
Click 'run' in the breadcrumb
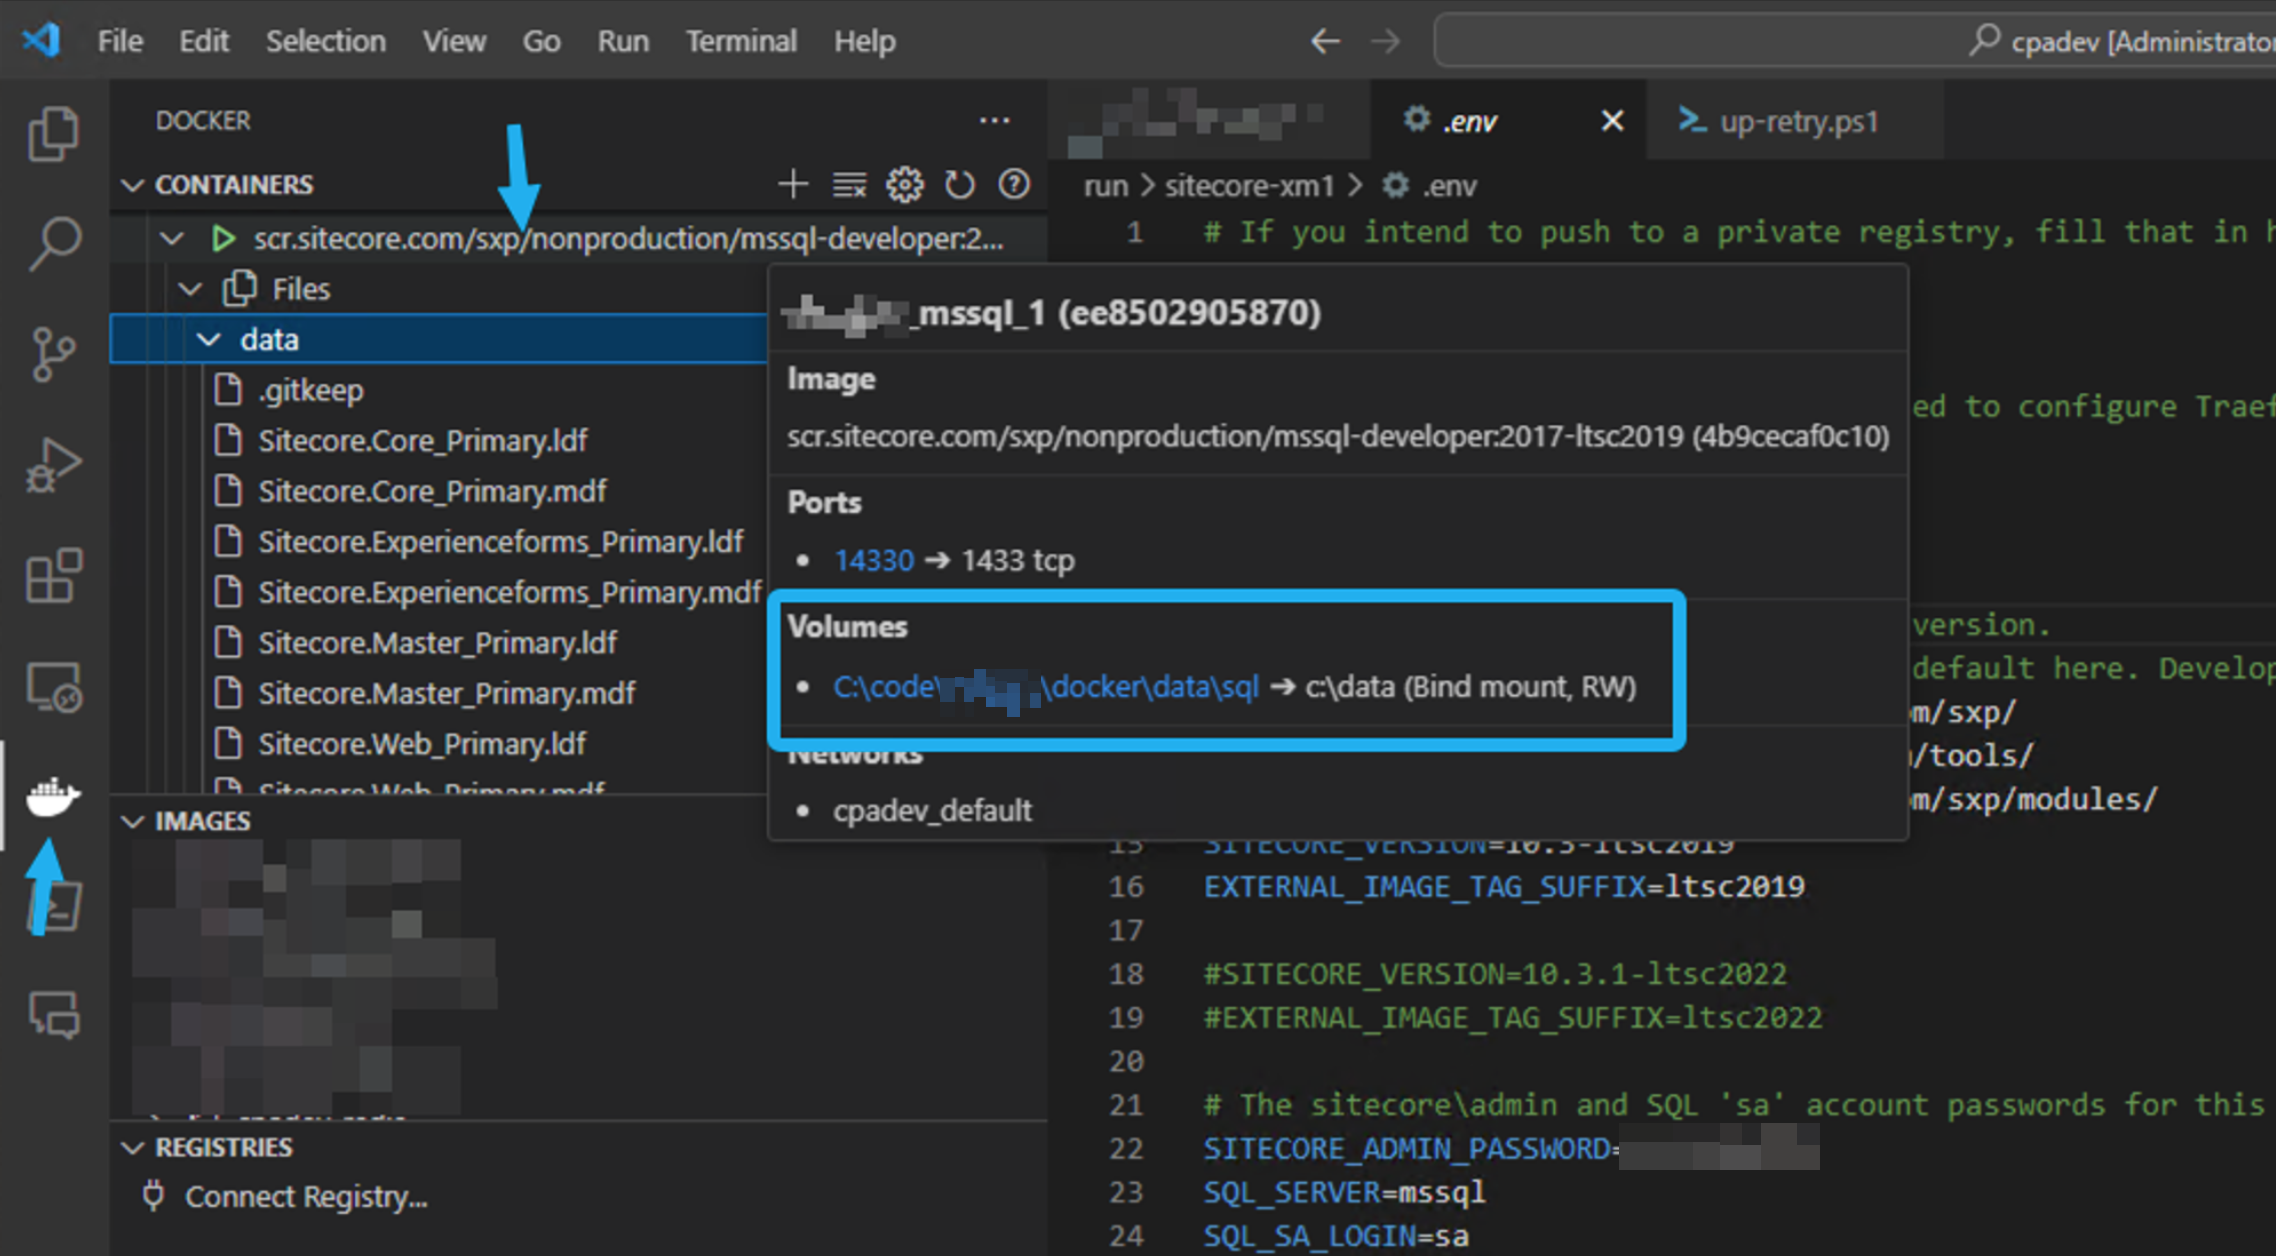(1106, 186)
